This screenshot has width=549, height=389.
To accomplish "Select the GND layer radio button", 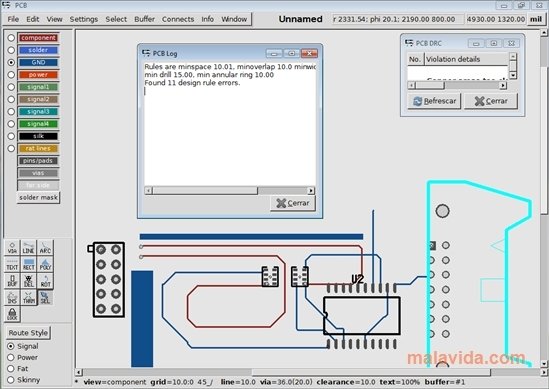I will click(11, 62).
